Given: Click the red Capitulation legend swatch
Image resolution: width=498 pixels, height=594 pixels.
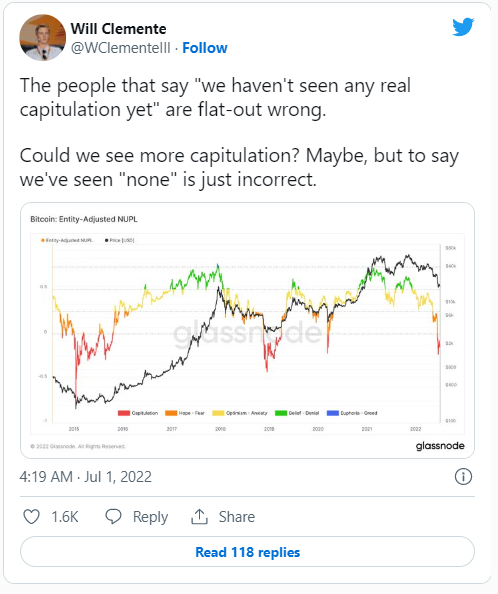Looking at the screenshot, I should 124,413.
